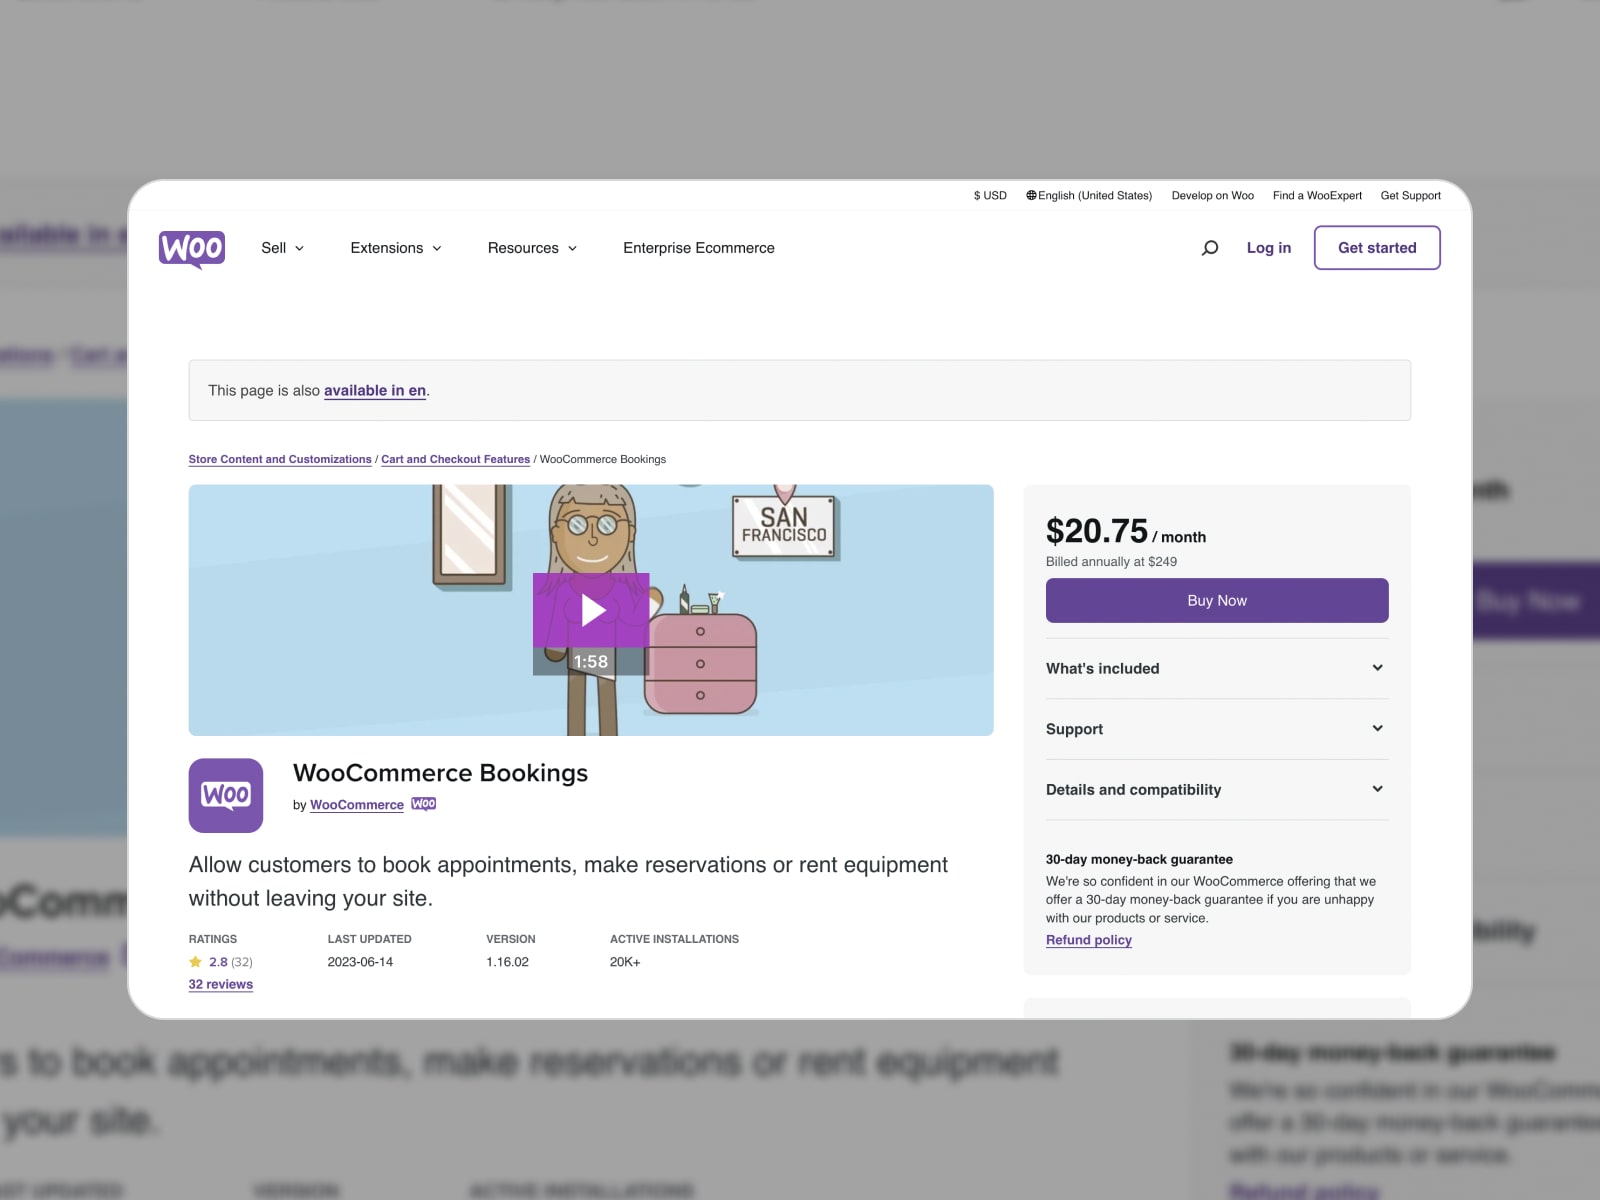Click the yellow rating star icon
The width and height of the screenshot is (1600, 1200).
196,962
